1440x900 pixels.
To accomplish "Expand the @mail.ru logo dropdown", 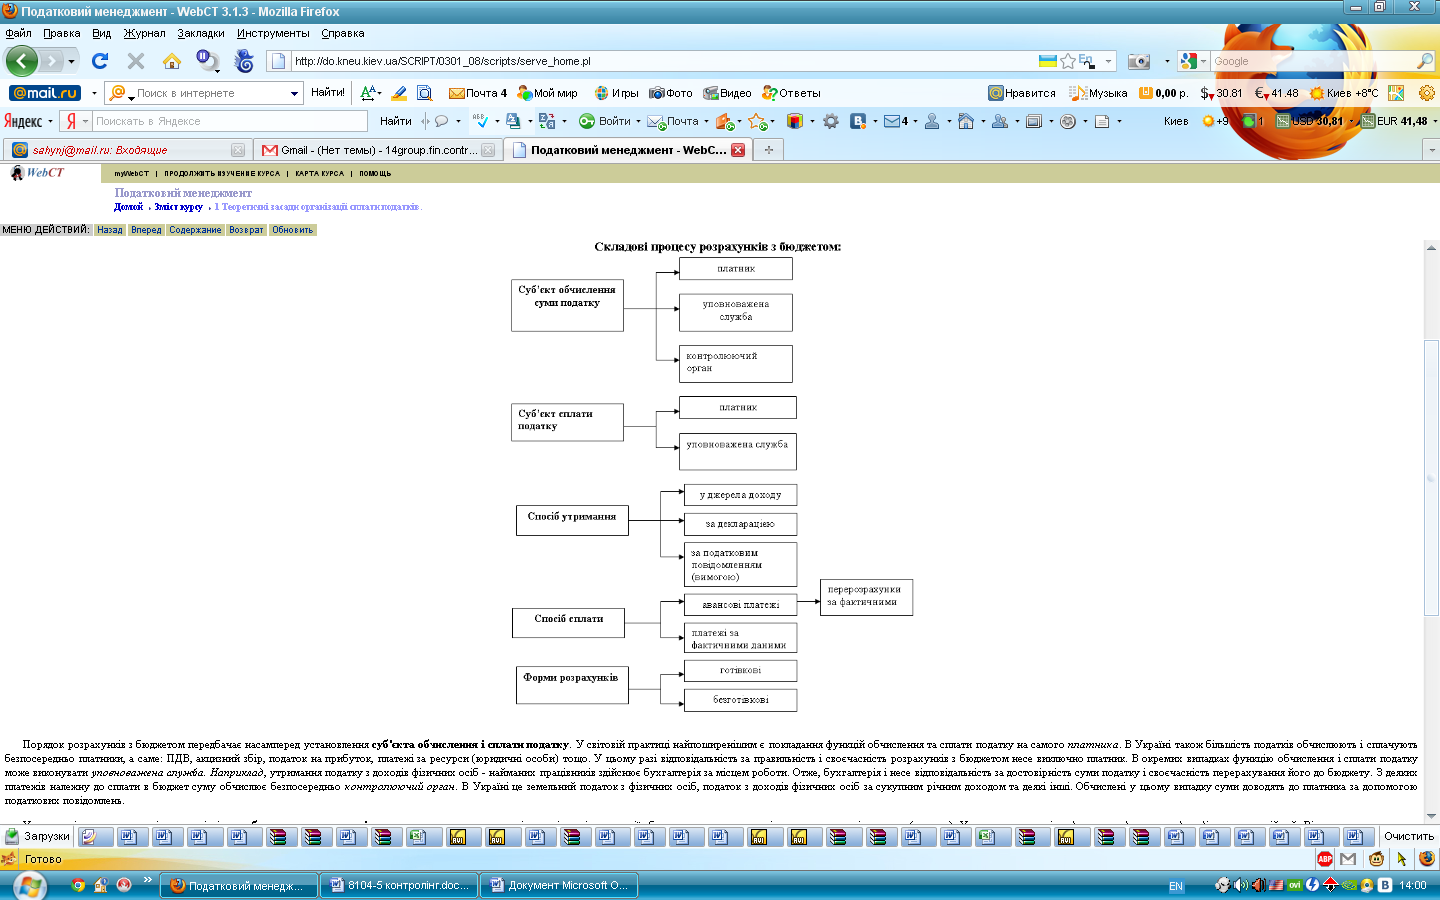I will 94,93.
